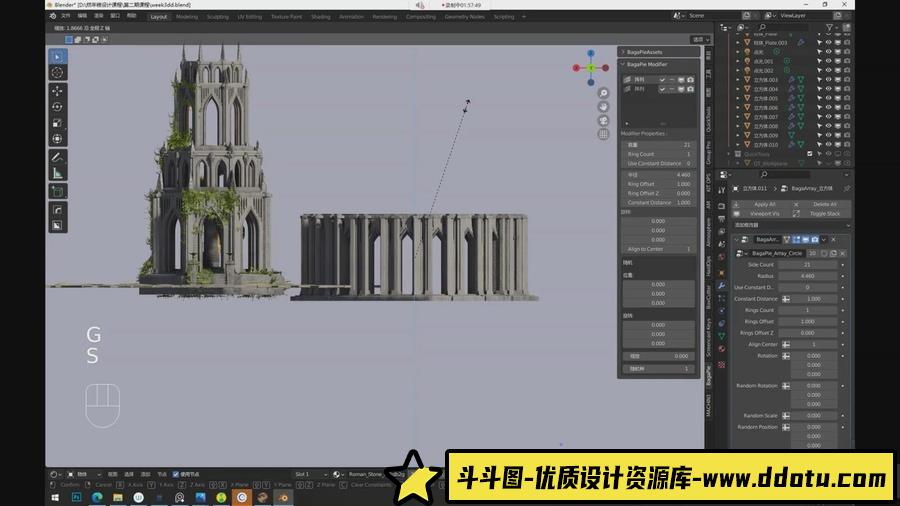Collapse the BagaArray modifier panel
900x506 pixels.
tap(737, 239)
